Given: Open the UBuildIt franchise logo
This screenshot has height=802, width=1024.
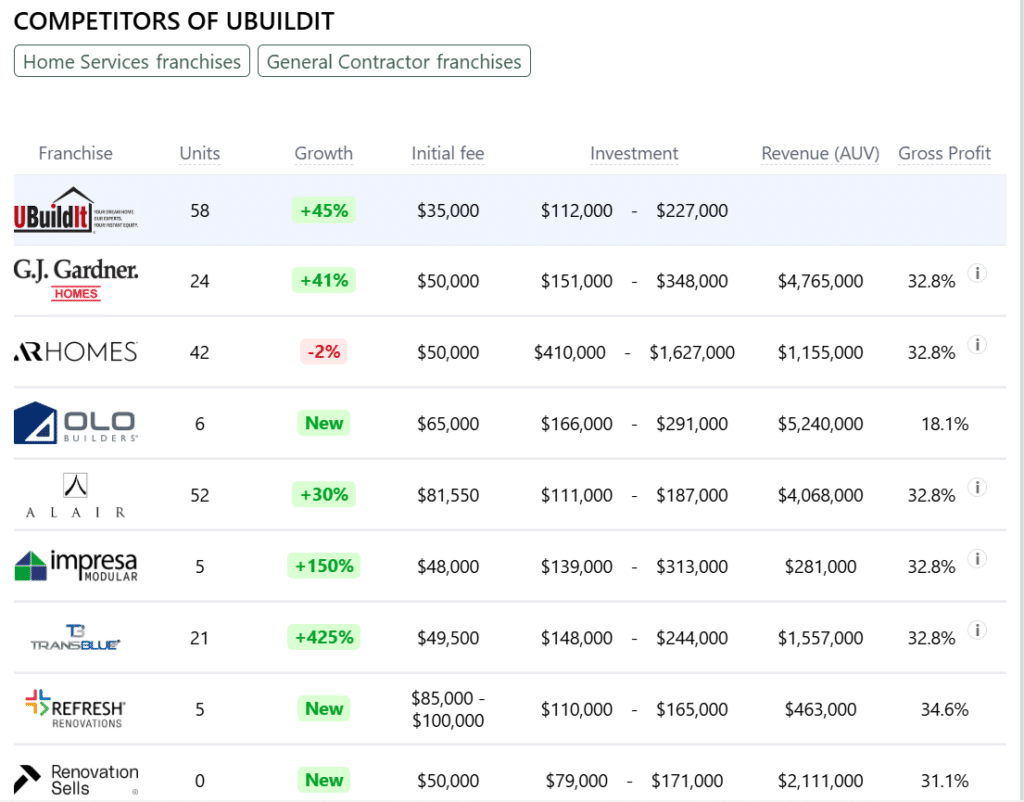Looking at the screenshot, I should (76, 210).
